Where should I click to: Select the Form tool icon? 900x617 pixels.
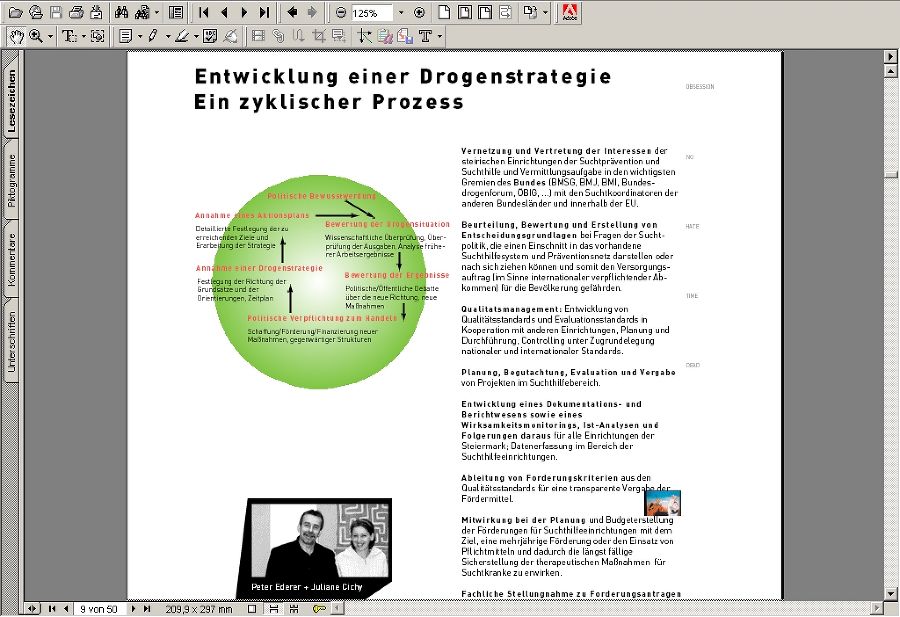[339, 36]
